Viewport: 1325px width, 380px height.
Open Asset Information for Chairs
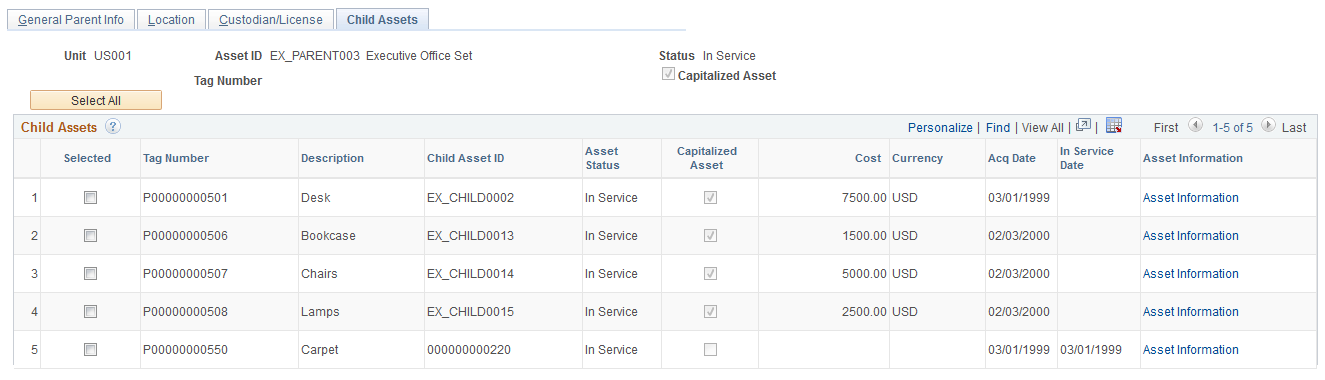(1190, 274)
